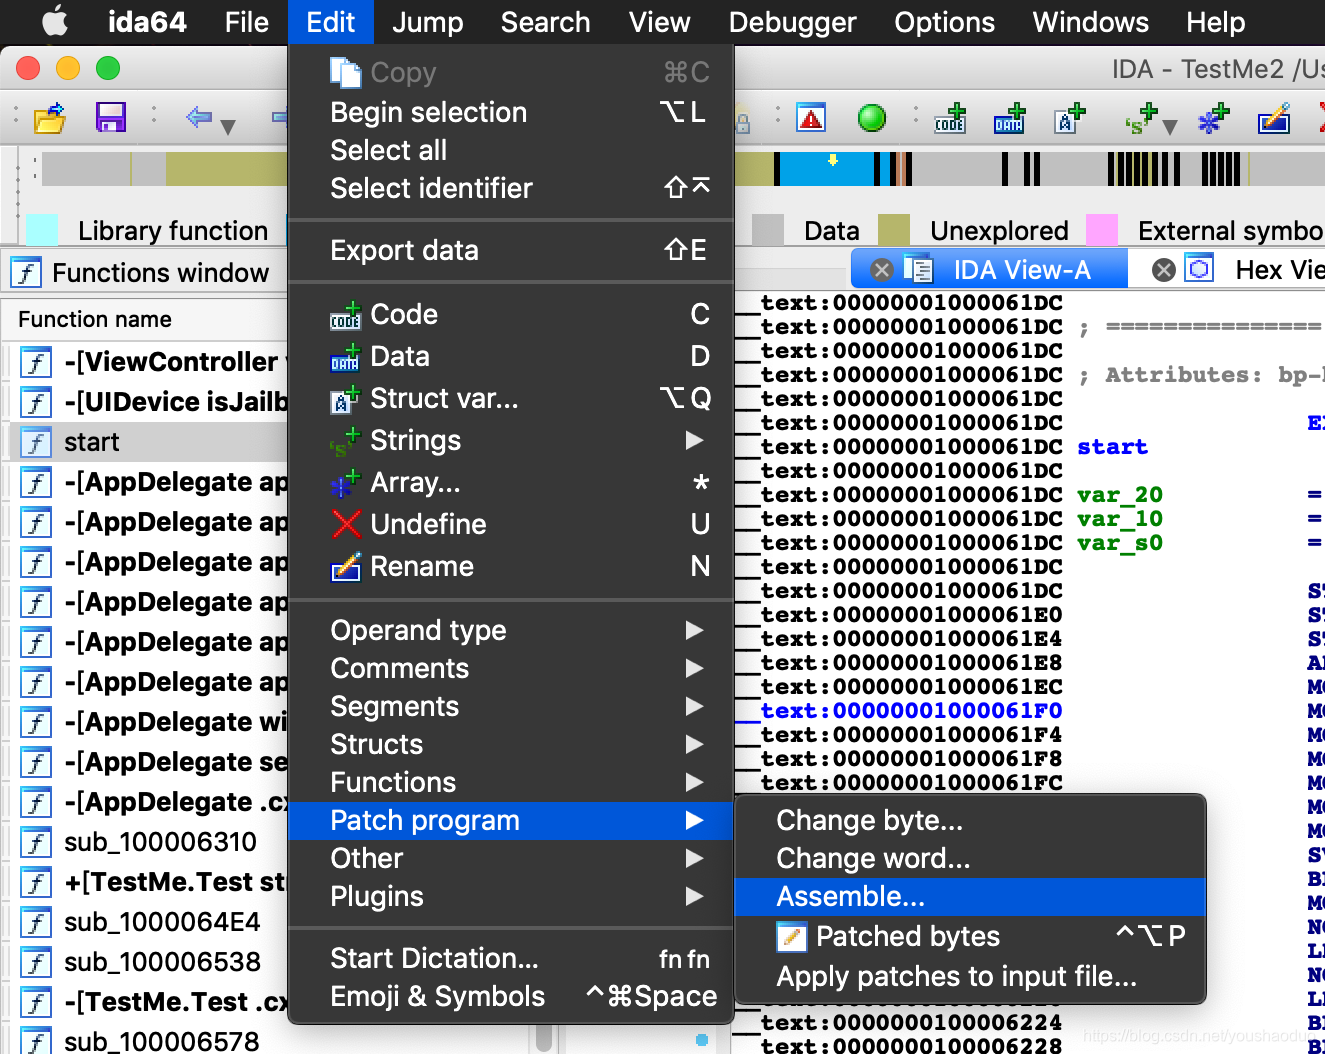Image resolution: width=1325 pixels, height=1054 pixels.
Task: Click the function icon beside start
Action: [x=36, y=442]
